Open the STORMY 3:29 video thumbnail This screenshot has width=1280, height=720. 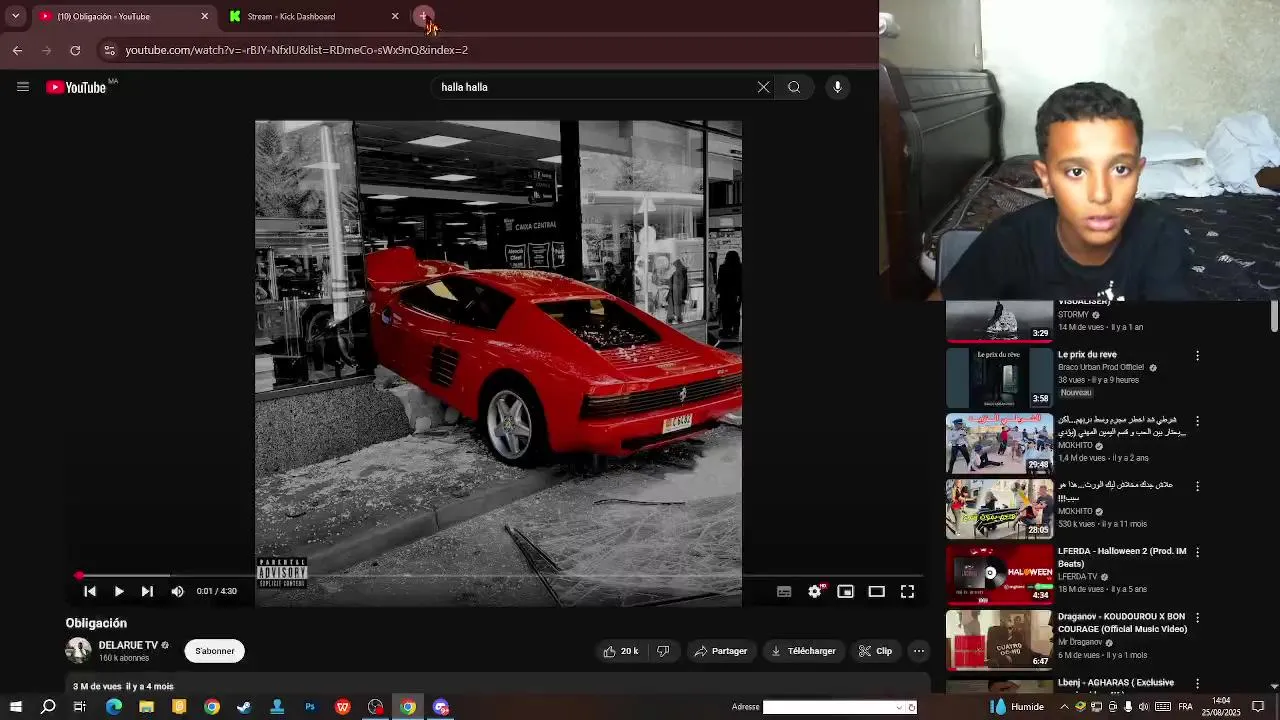tap(999, 320)
